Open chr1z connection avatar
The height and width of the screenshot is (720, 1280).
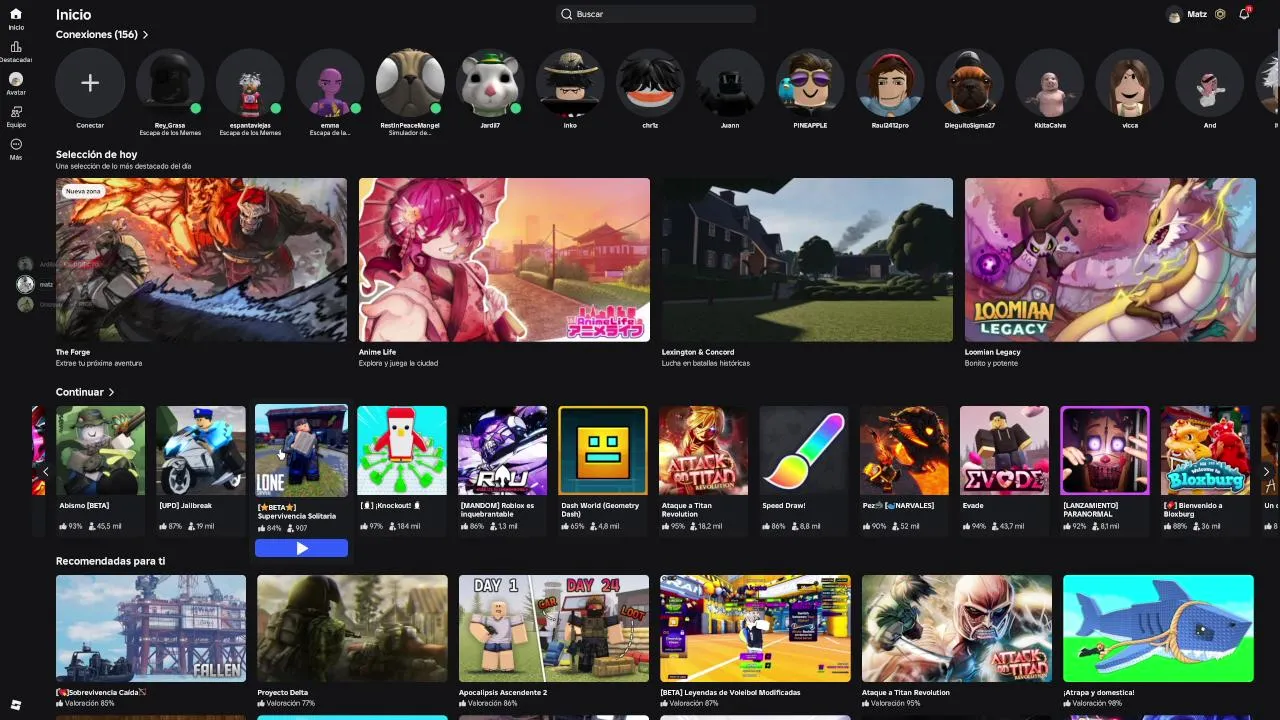[650, 83]
